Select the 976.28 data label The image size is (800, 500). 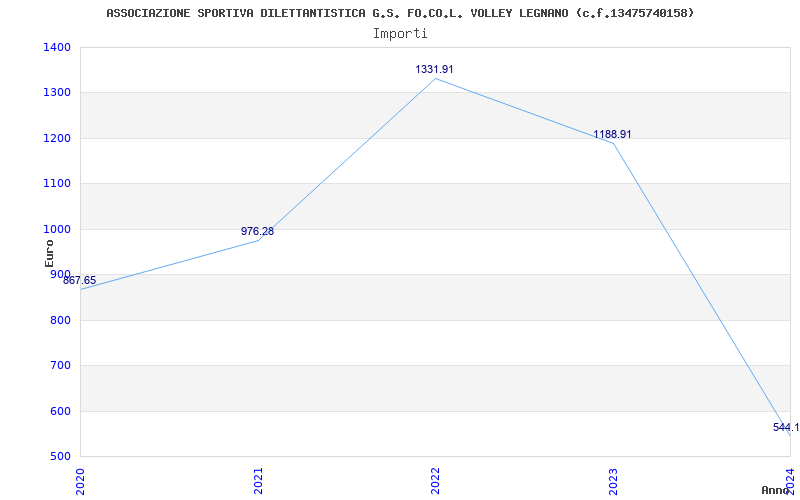coord(257,231)
